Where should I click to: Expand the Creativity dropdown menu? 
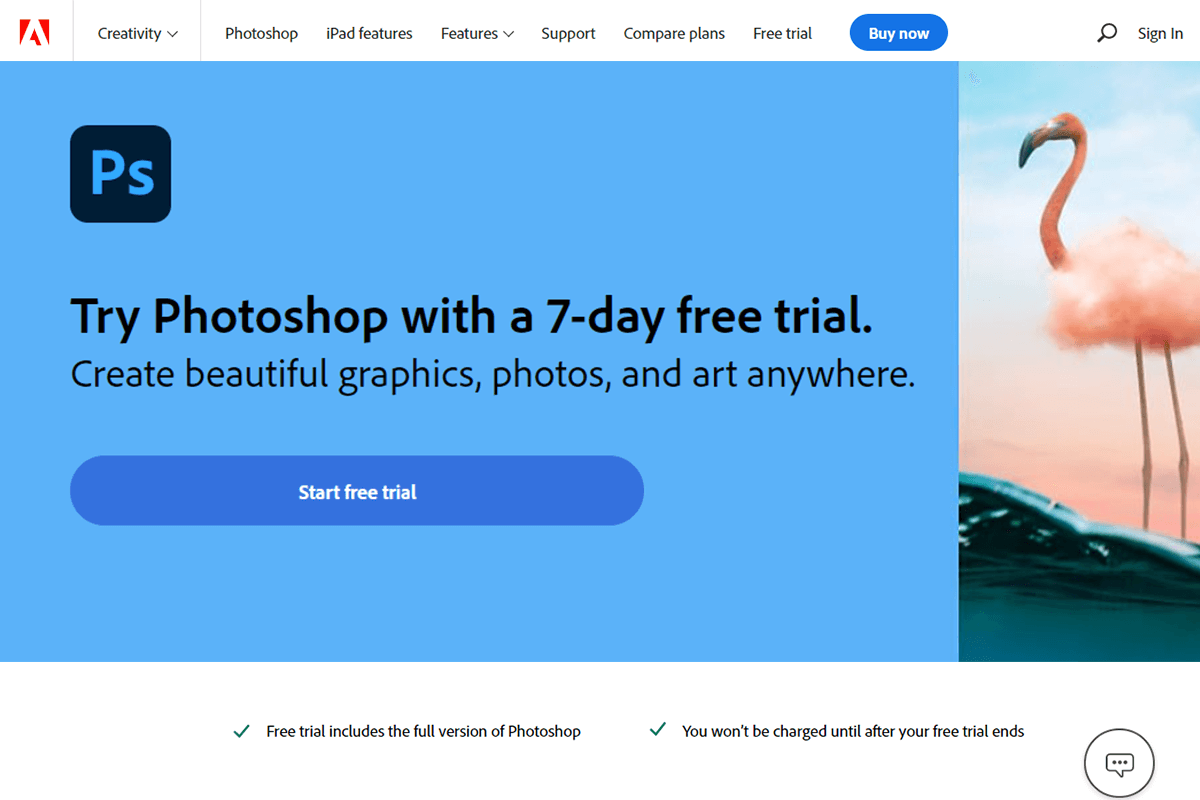[138, 33]
